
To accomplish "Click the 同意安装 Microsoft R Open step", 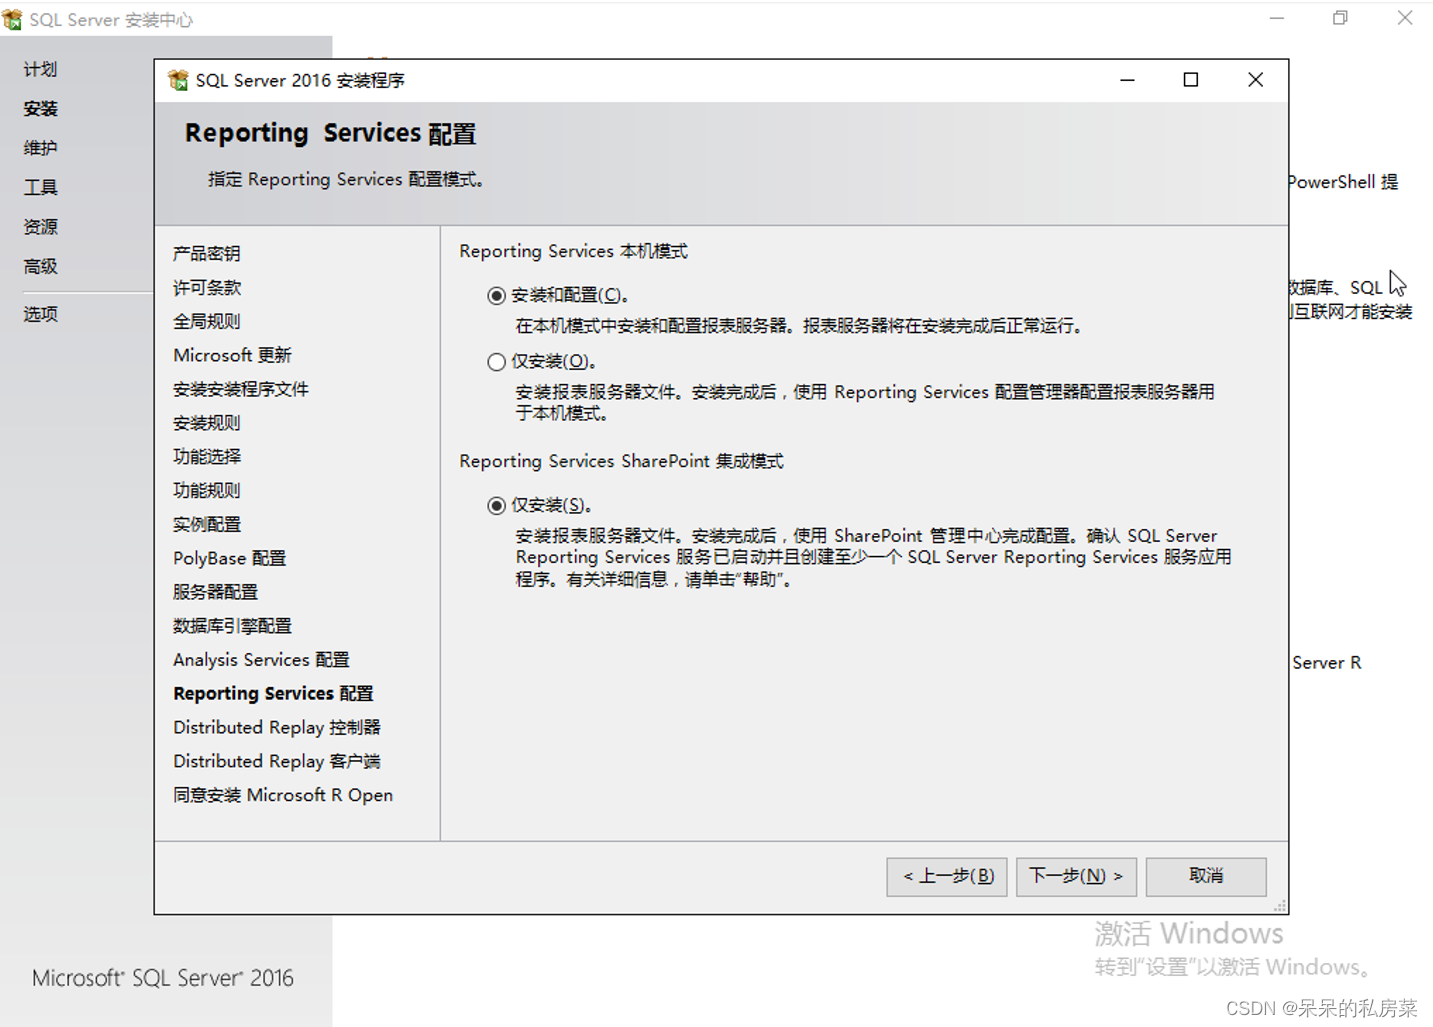I will (x=283, y=795).
